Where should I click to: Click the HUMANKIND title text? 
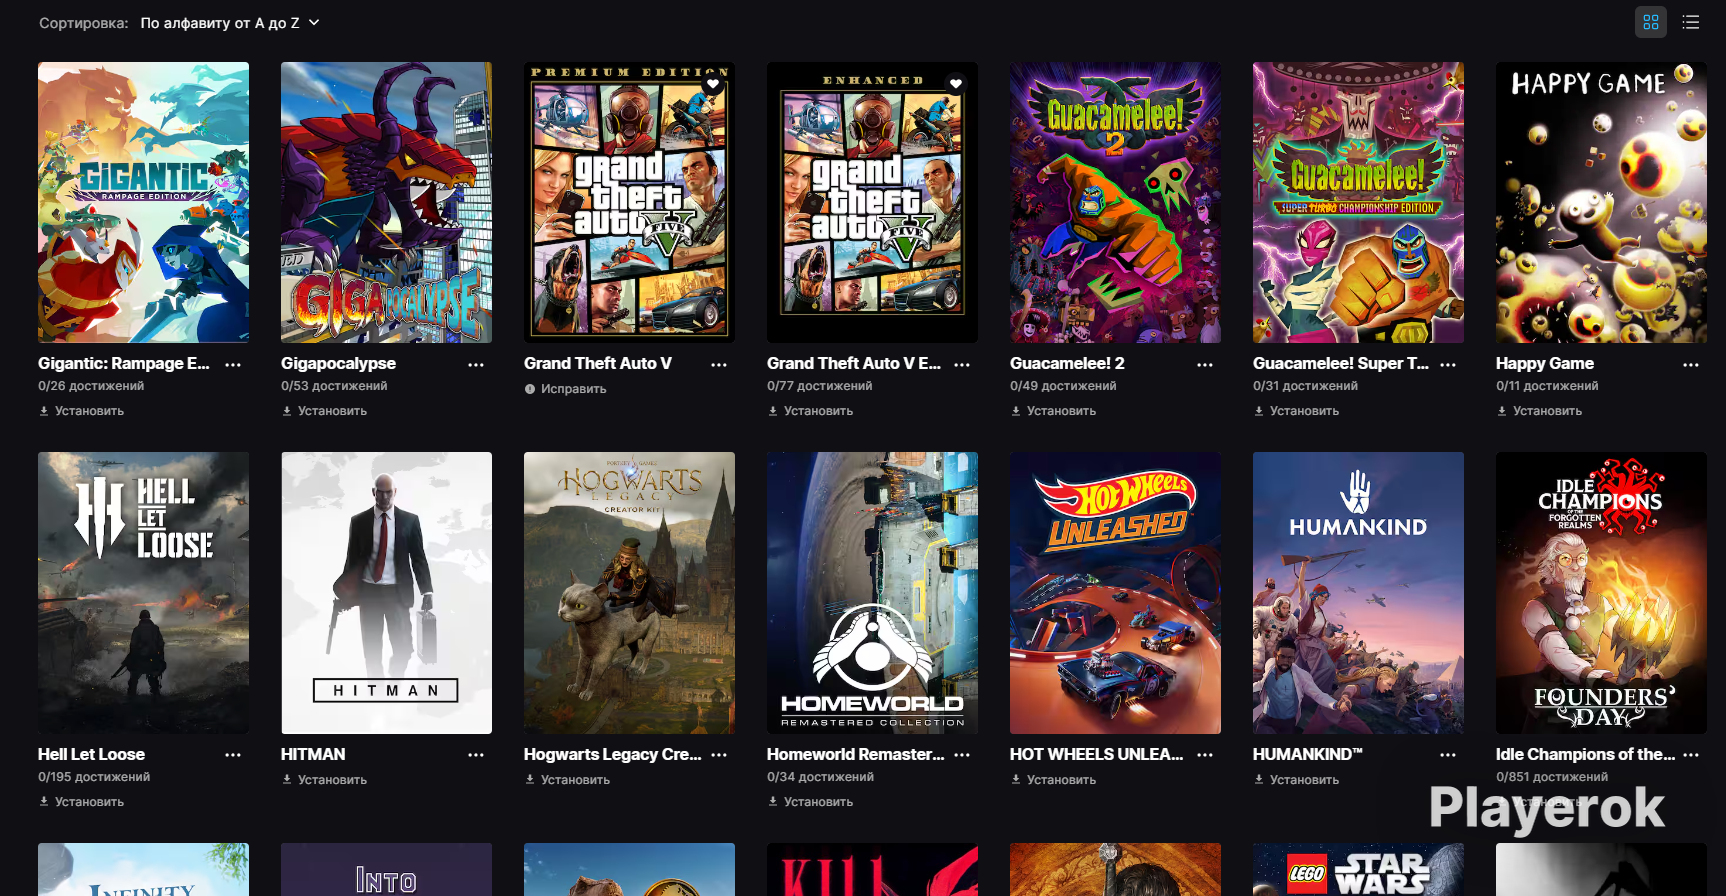(1308, 755)
